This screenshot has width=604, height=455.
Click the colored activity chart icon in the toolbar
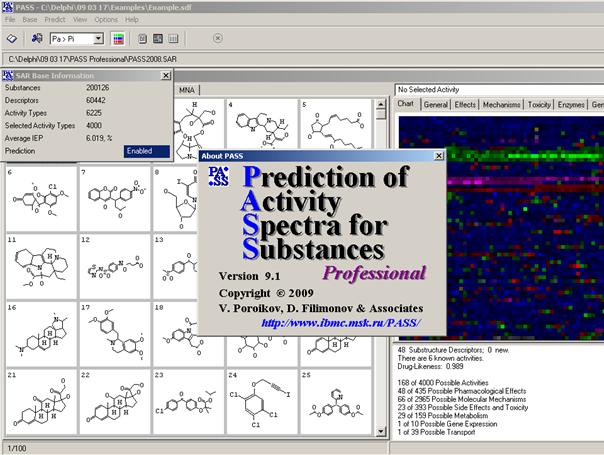[118, 39]
